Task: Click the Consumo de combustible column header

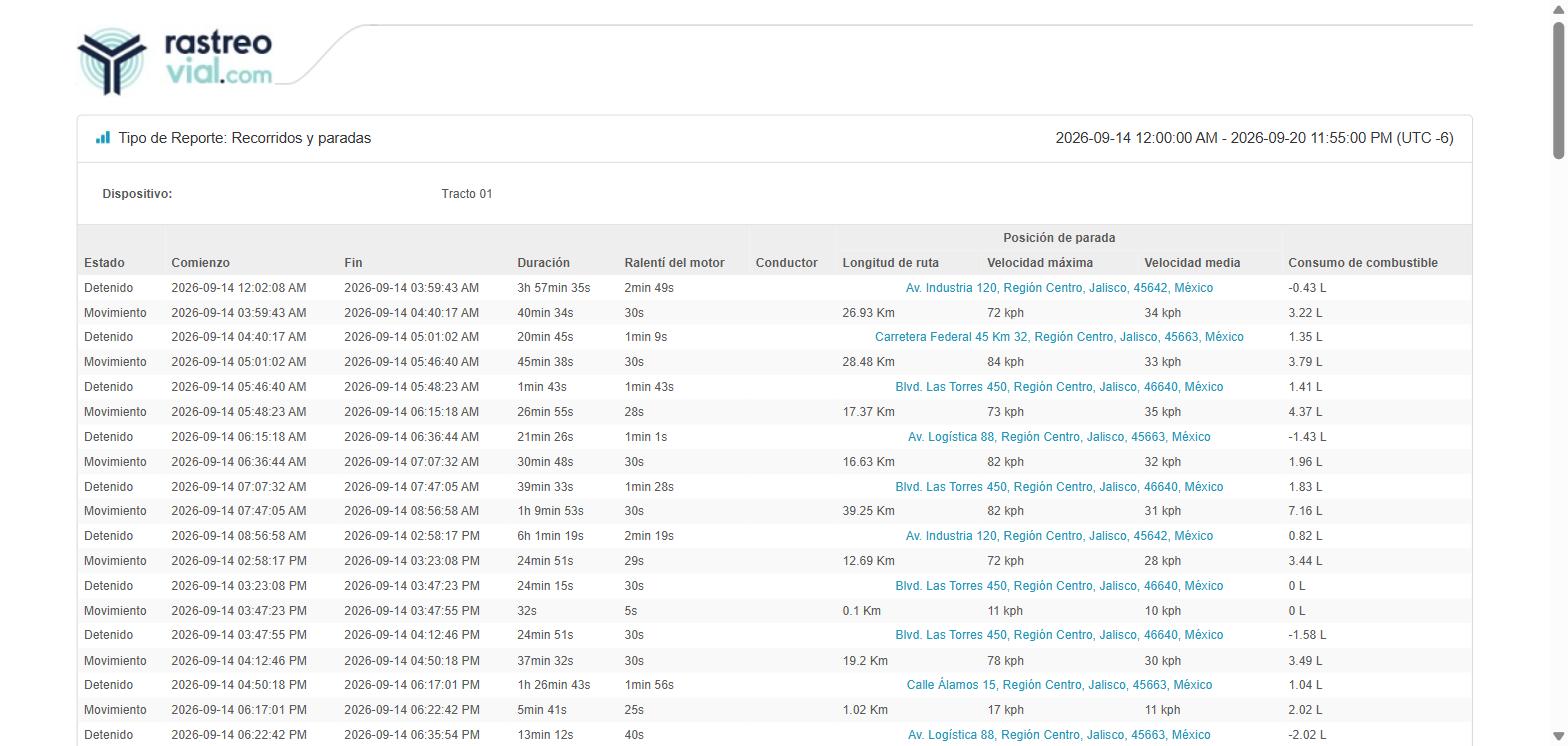Action: pyautogui.click(x=1363, y=263)
